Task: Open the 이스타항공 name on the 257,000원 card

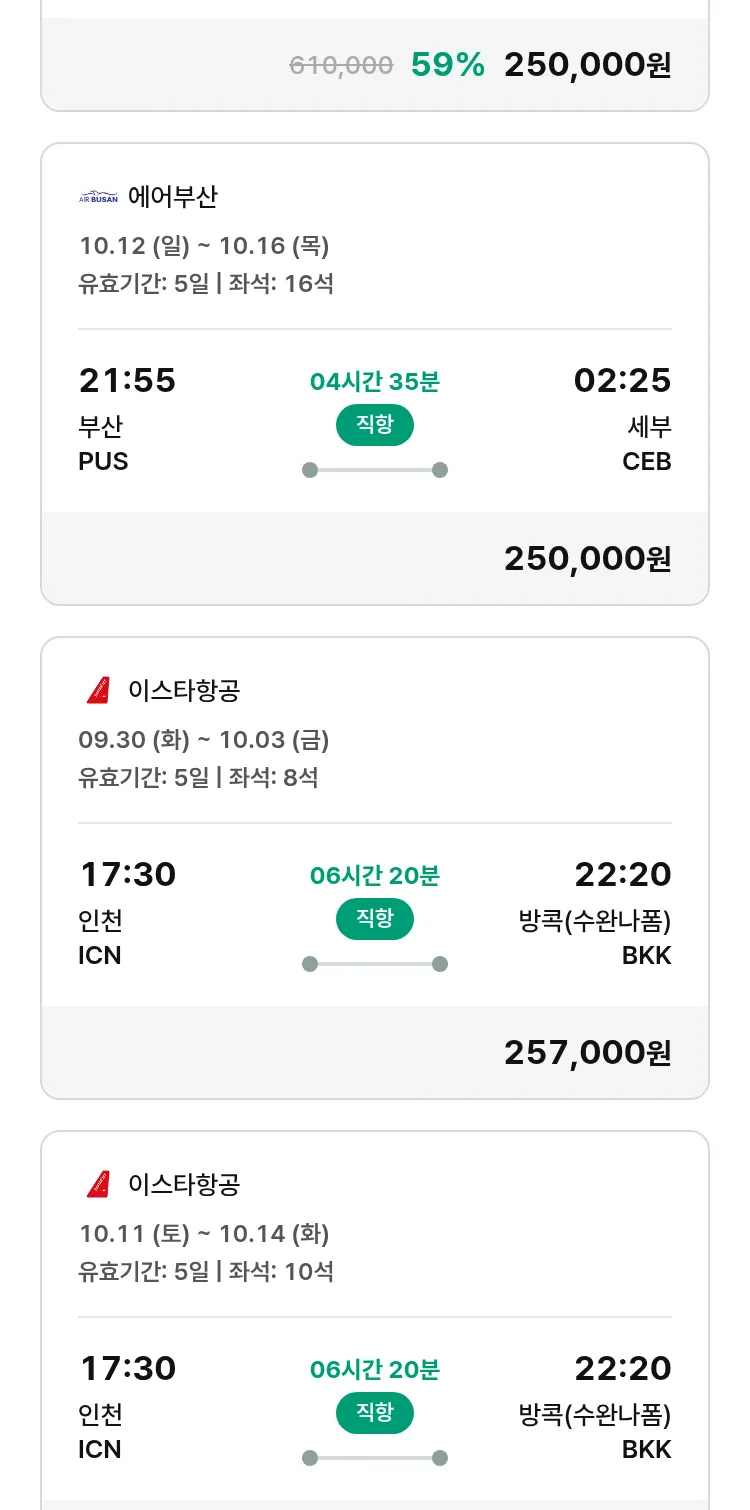Action: click(x=184, y=690)
